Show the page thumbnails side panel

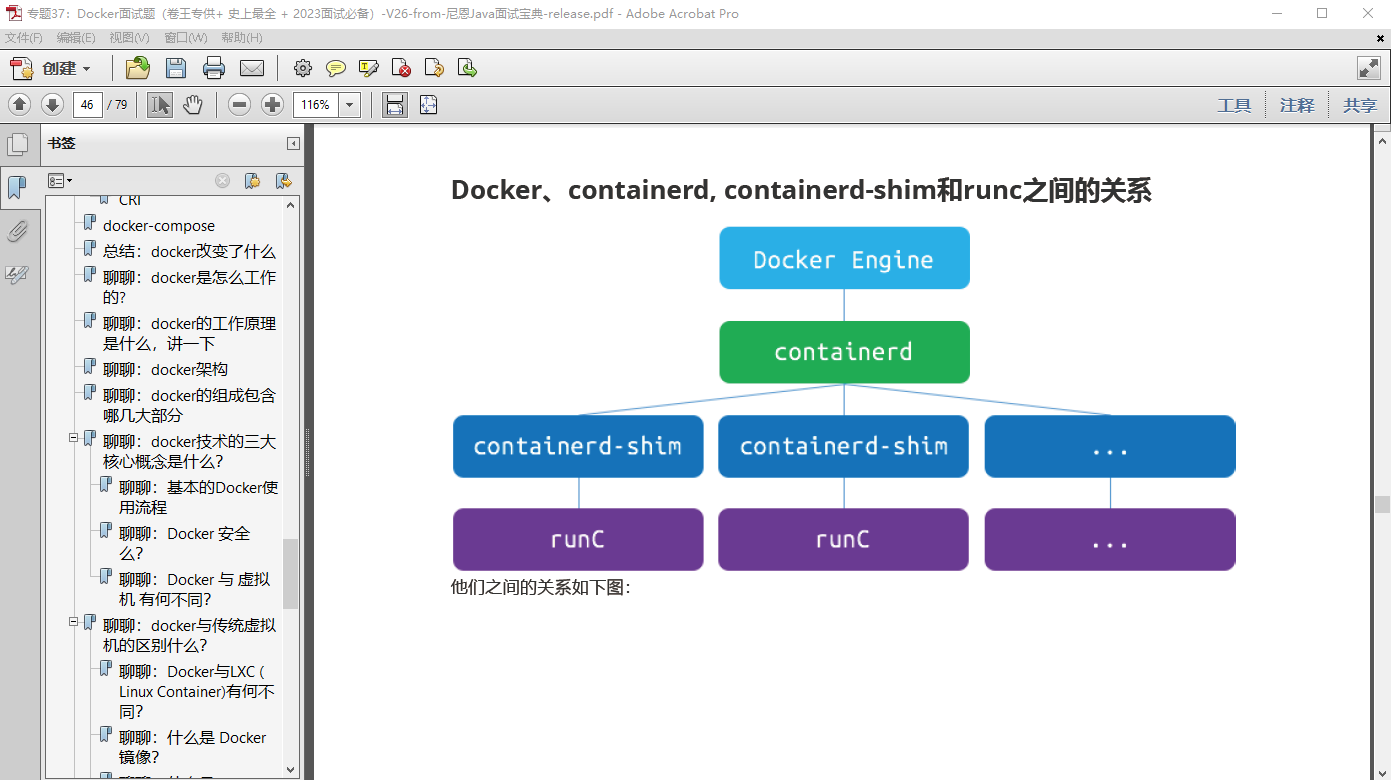(17, 145)
